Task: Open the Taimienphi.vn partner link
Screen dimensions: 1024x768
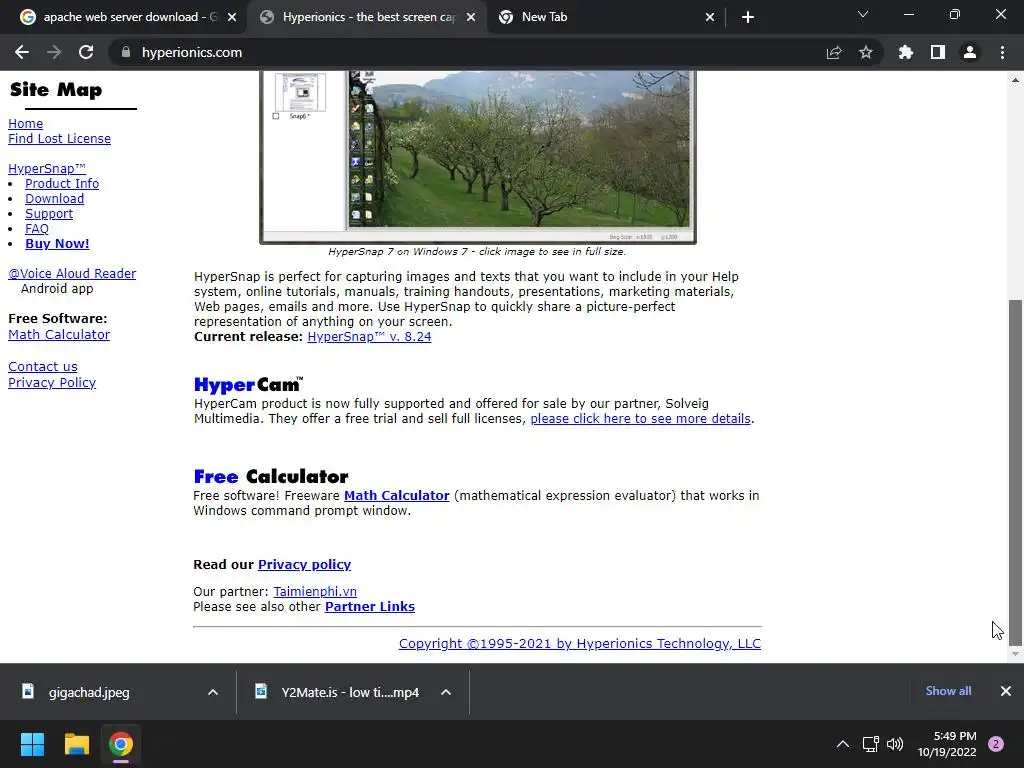Action: [x=315, y=592]
